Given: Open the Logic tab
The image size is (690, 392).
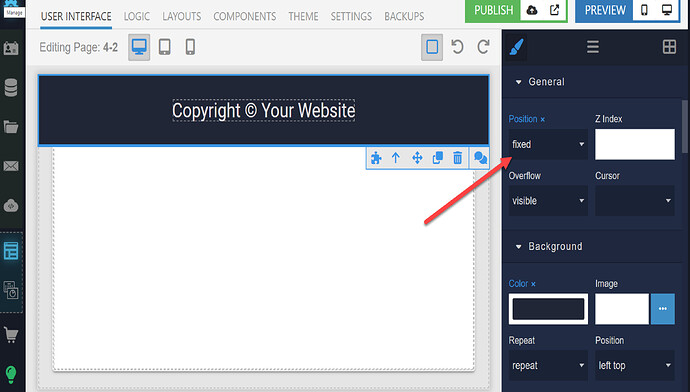Looking at the screenshot, I should (x=136, y=17).
